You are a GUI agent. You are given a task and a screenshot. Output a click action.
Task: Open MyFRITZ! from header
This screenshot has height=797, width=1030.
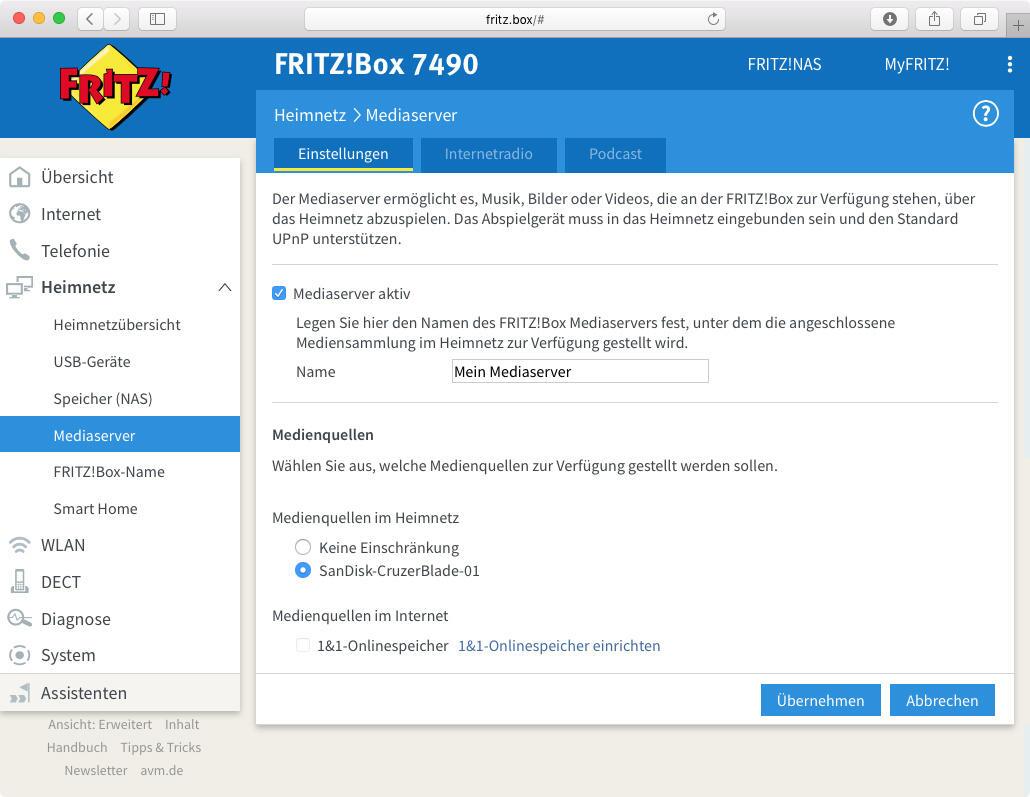916,64
